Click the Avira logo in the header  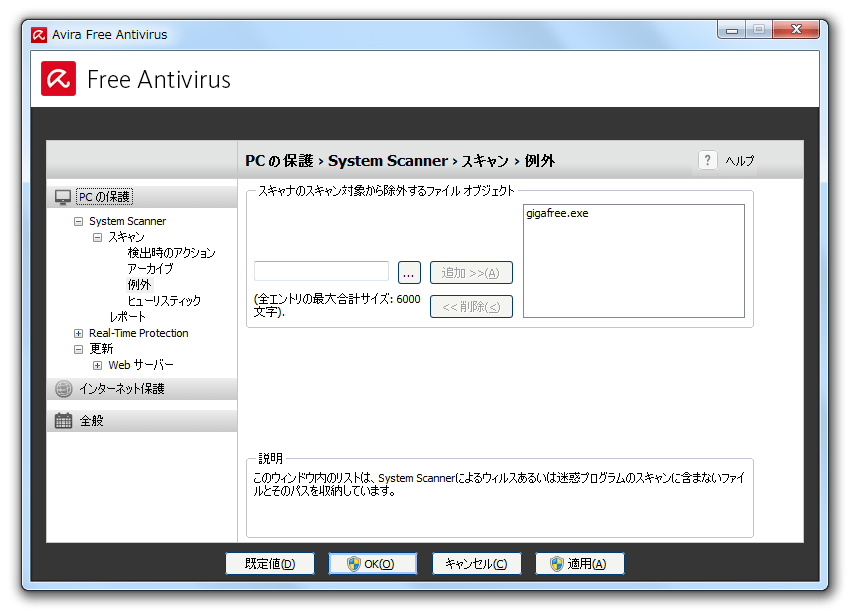58,79
